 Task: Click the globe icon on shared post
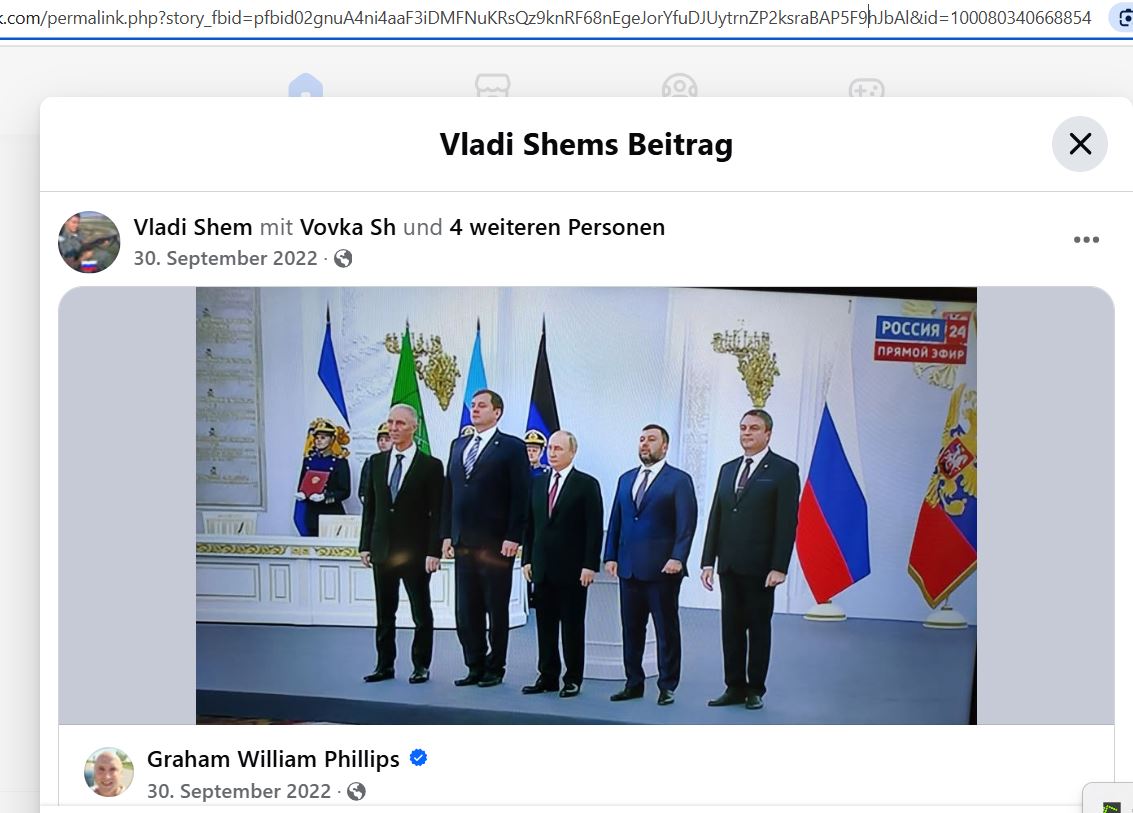[356, 792]
